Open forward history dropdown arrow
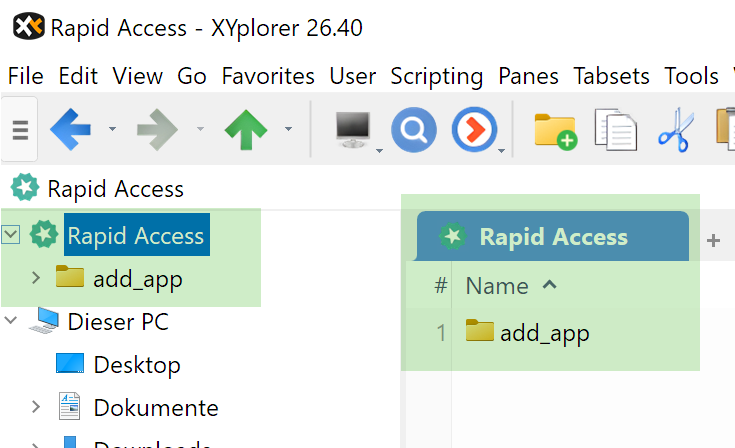Screen dimensions: 735x448 200,128
